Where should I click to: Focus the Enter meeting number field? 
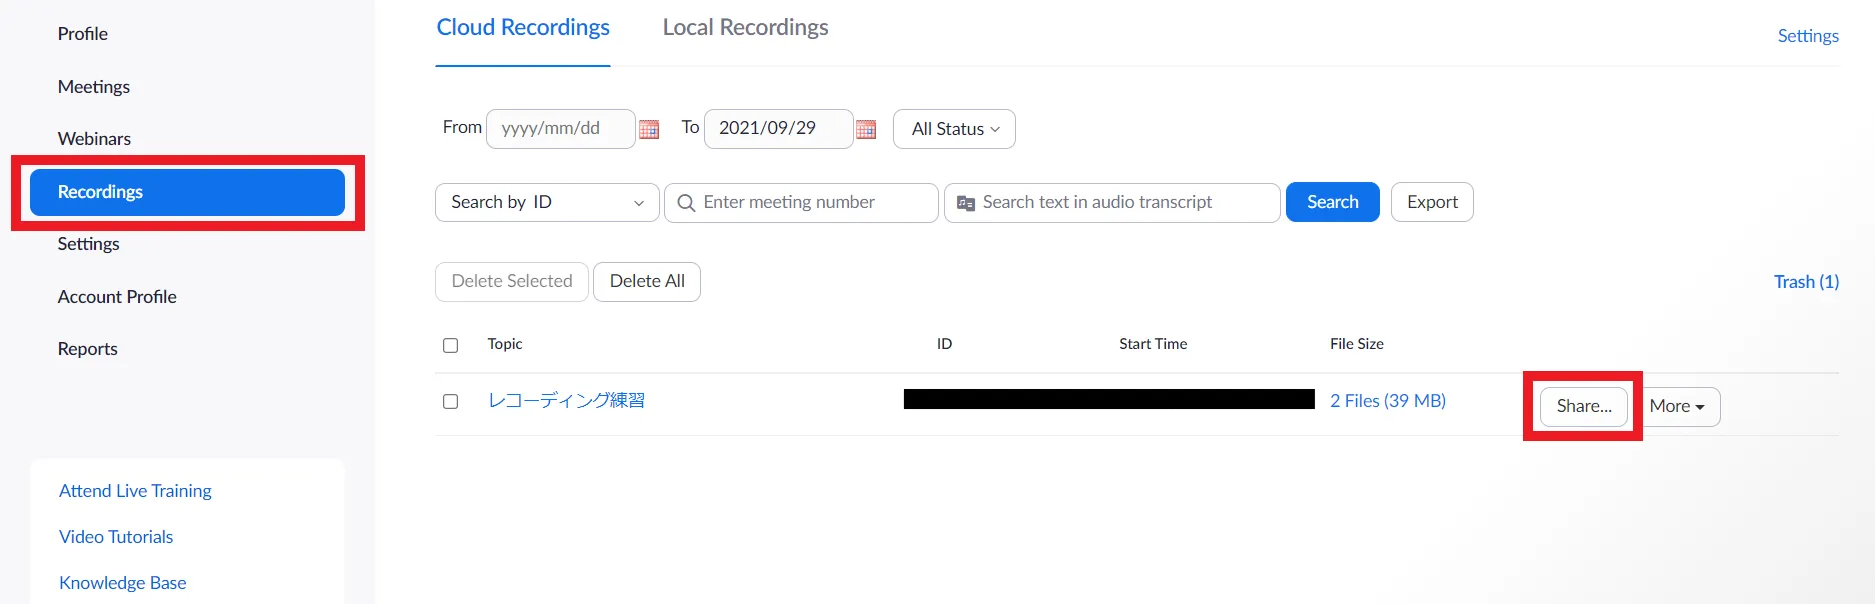click(801, 203)
